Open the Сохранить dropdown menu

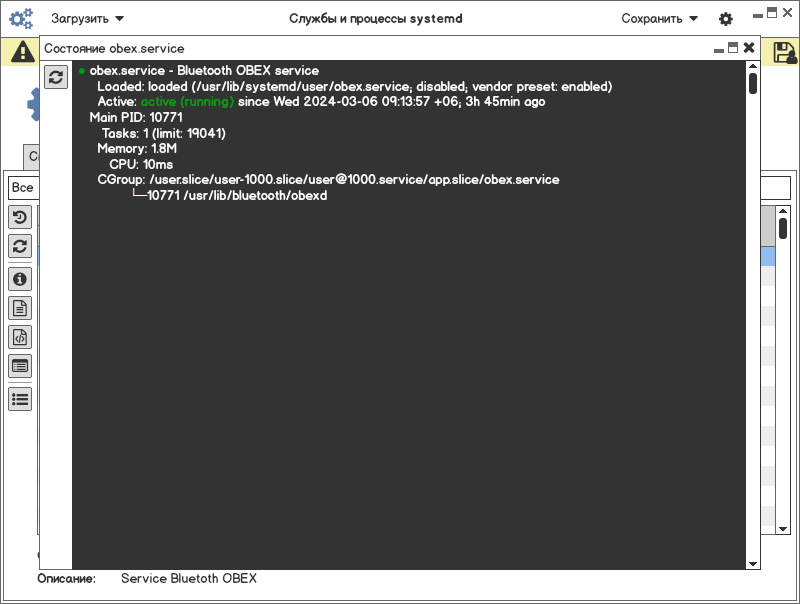click(x=659, y=19)
